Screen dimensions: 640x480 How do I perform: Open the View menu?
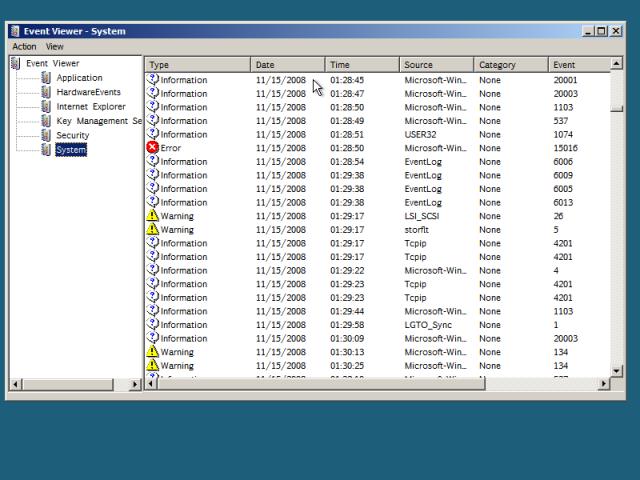(x=54, y=47)
